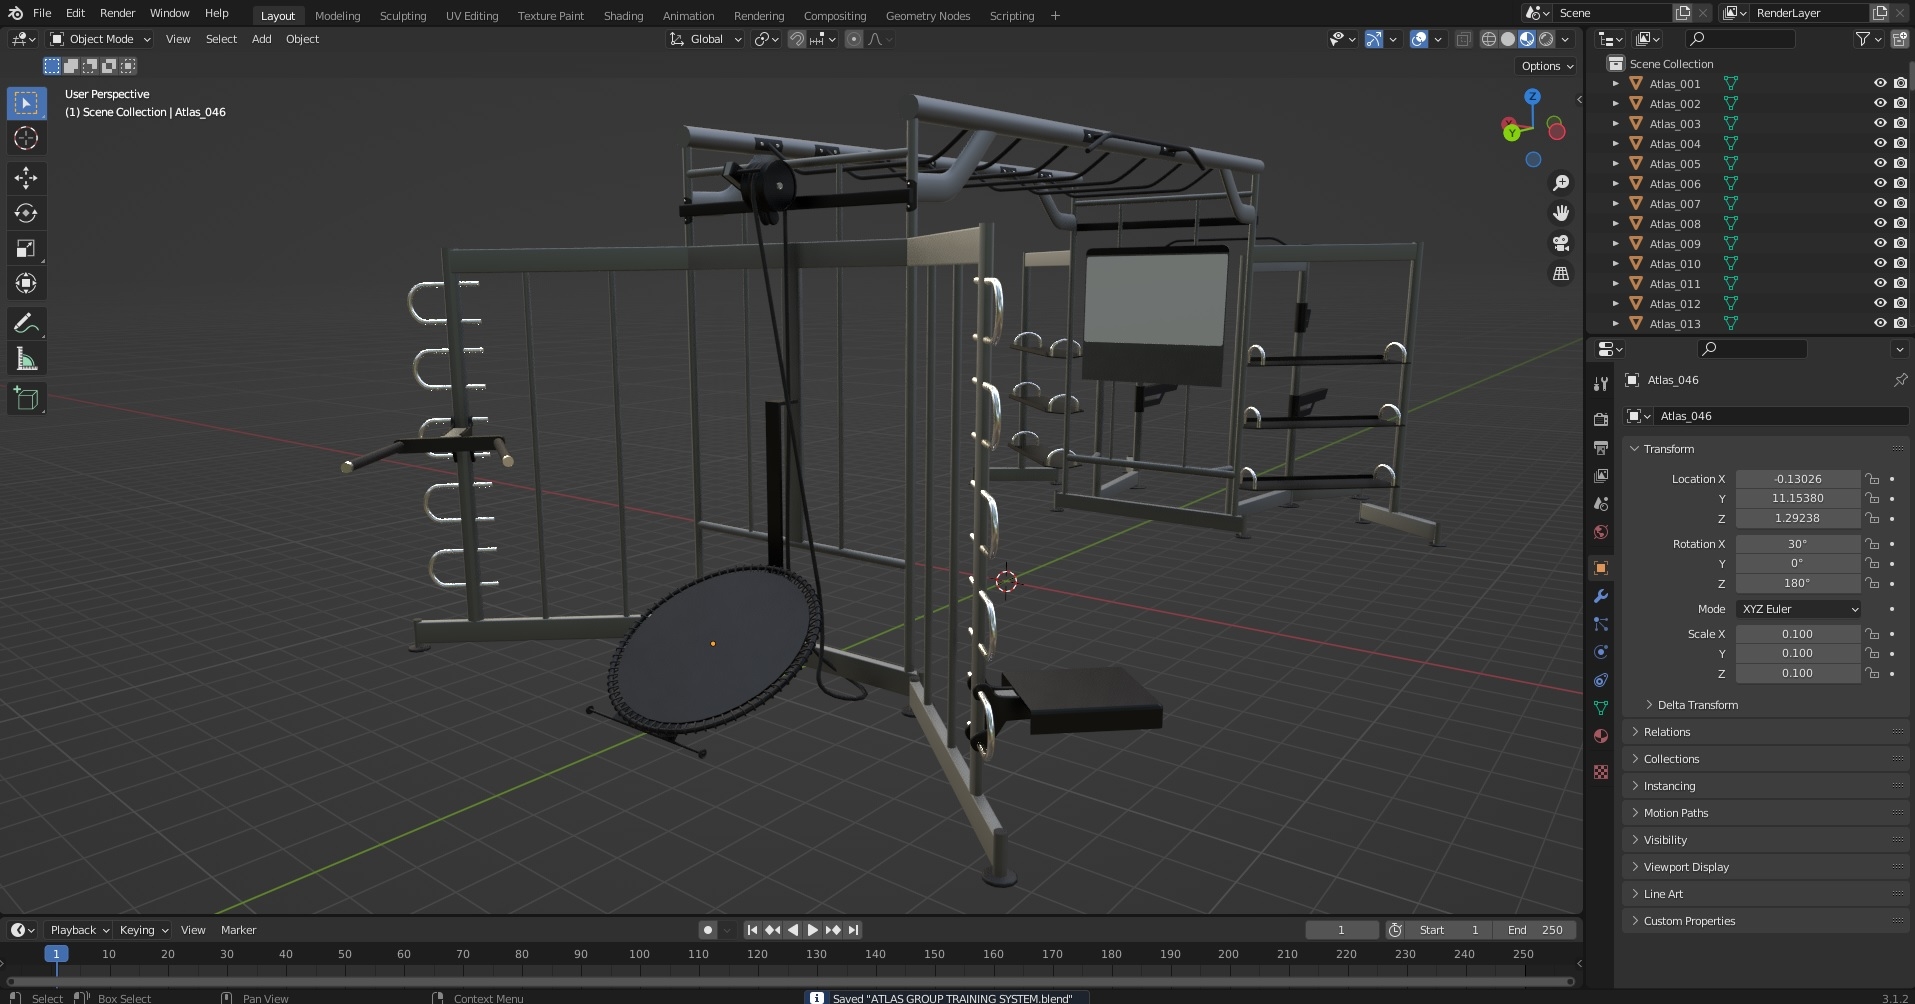1915x1004 pixels.
Task: Open the Material properties tab
Action: point(1601,736)
